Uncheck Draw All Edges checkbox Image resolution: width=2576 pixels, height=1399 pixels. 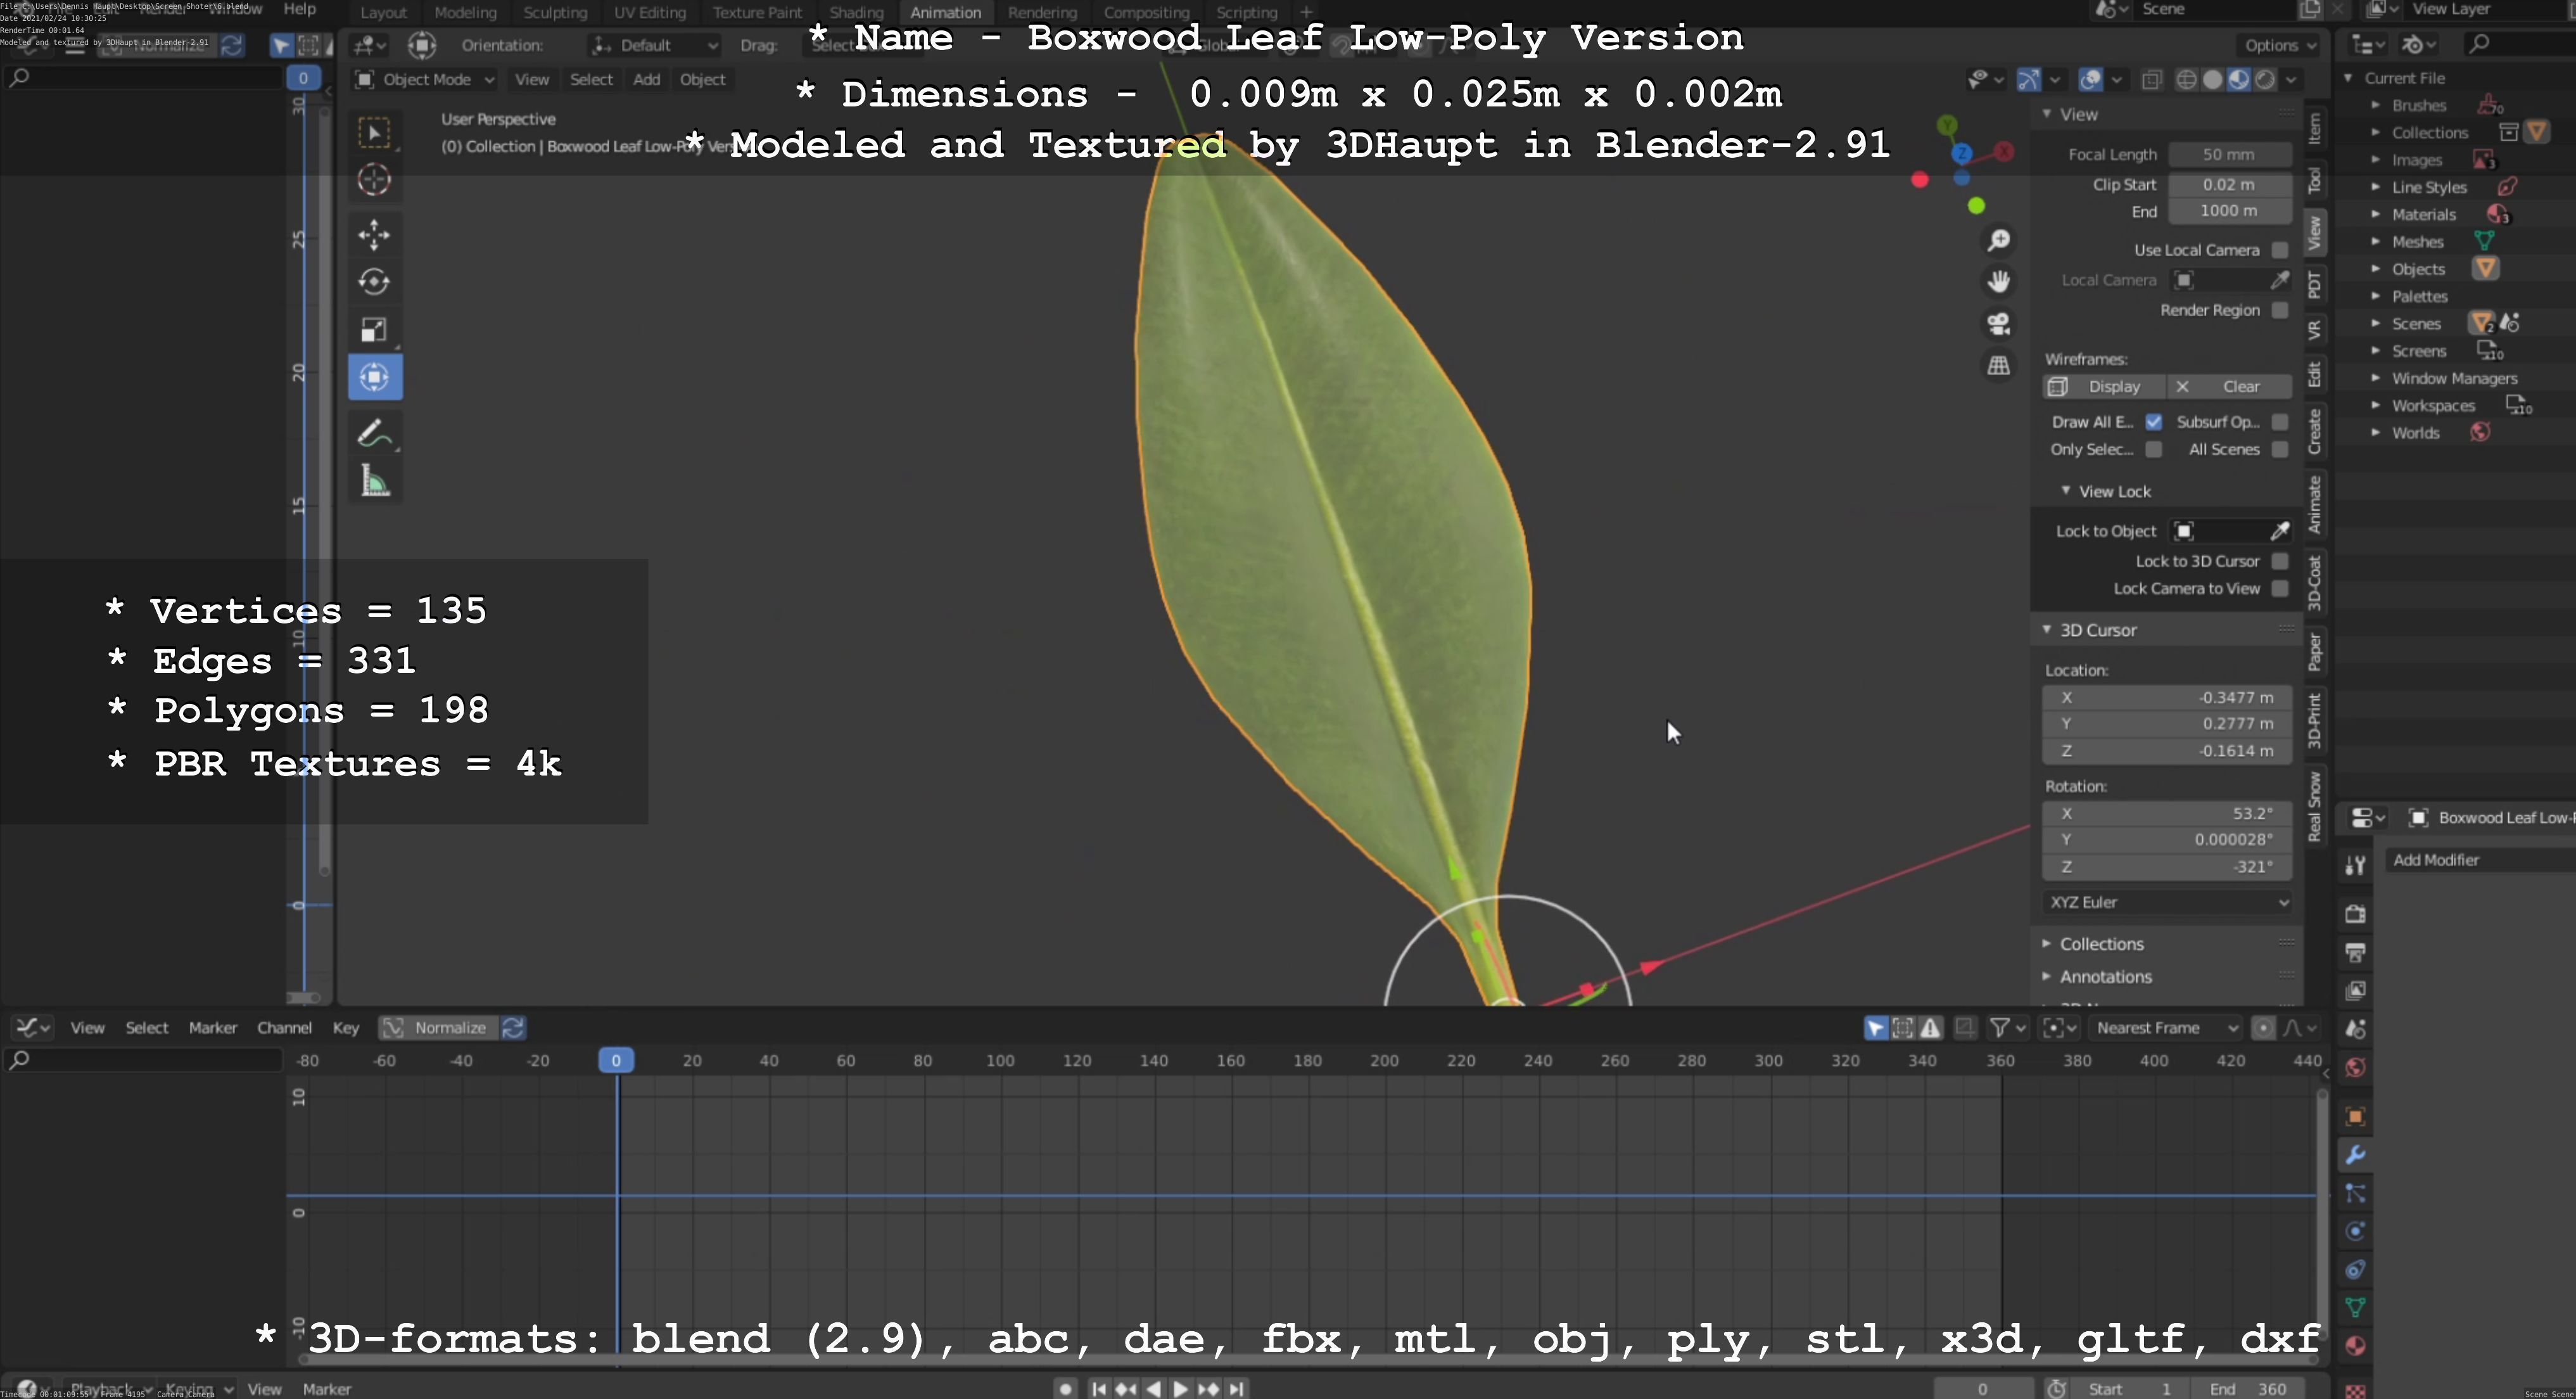(x=2154, y=422)
